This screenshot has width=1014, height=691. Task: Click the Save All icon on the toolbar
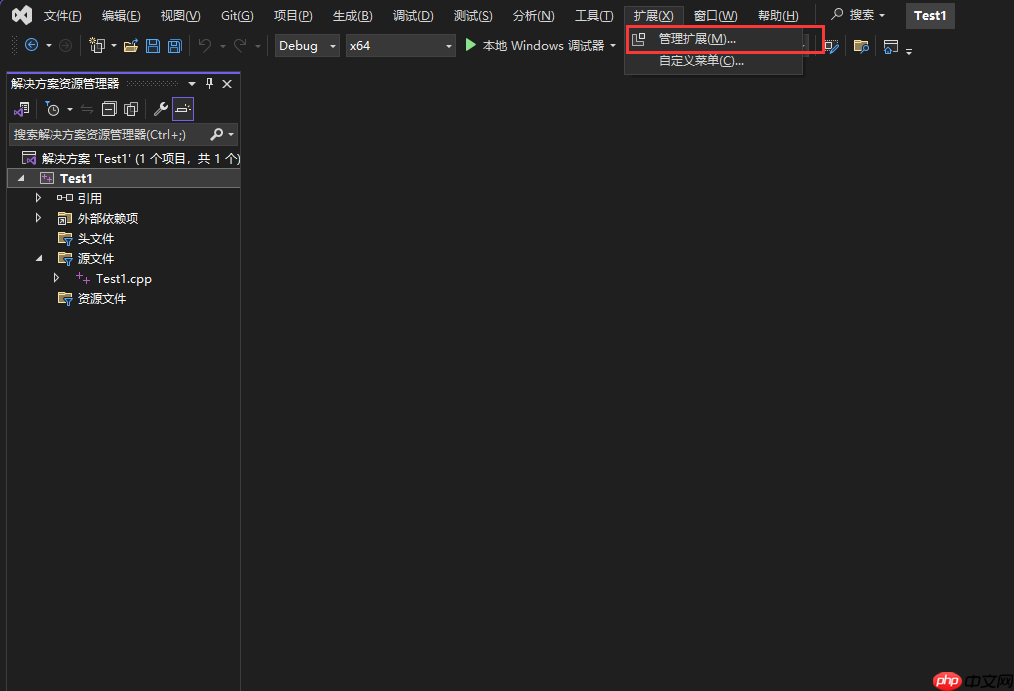(x=174, y=45)
